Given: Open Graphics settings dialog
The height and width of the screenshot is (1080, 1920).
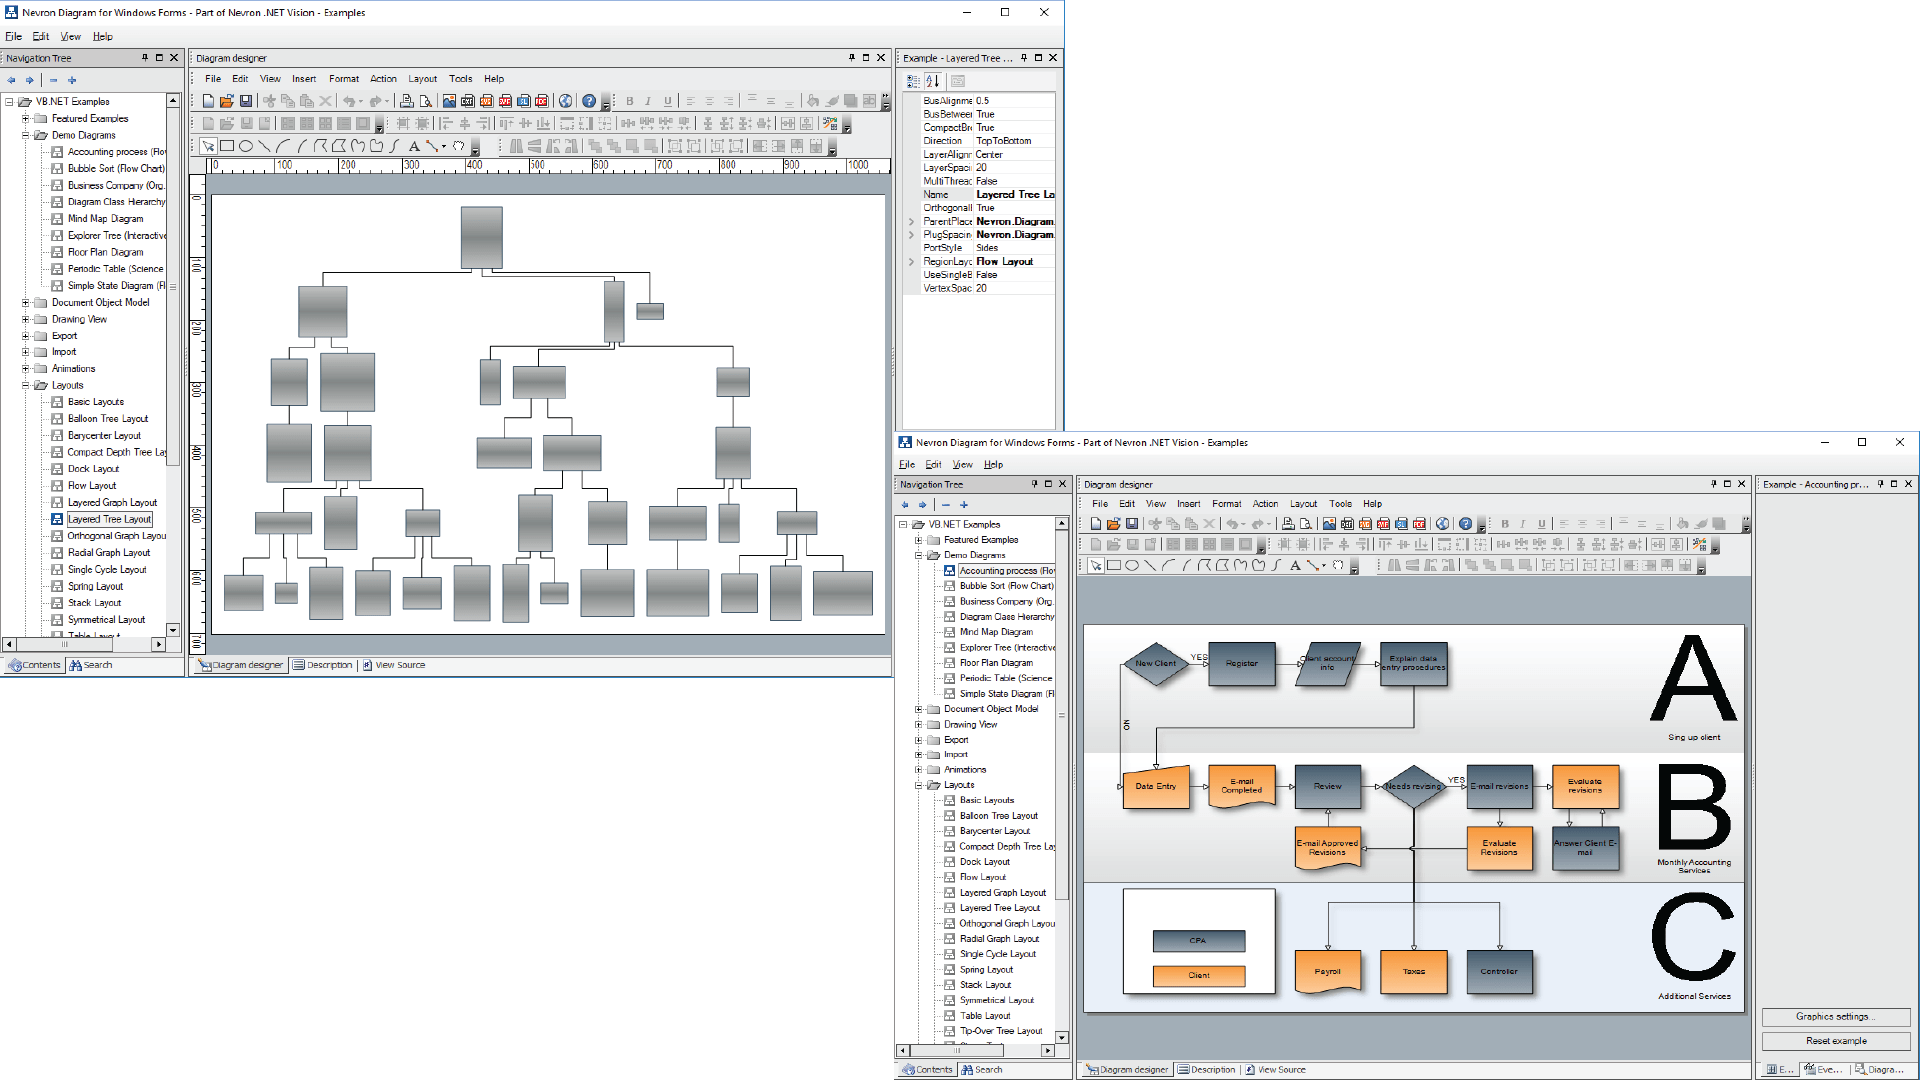Looking at the screenshot, I should 1836,1016.
